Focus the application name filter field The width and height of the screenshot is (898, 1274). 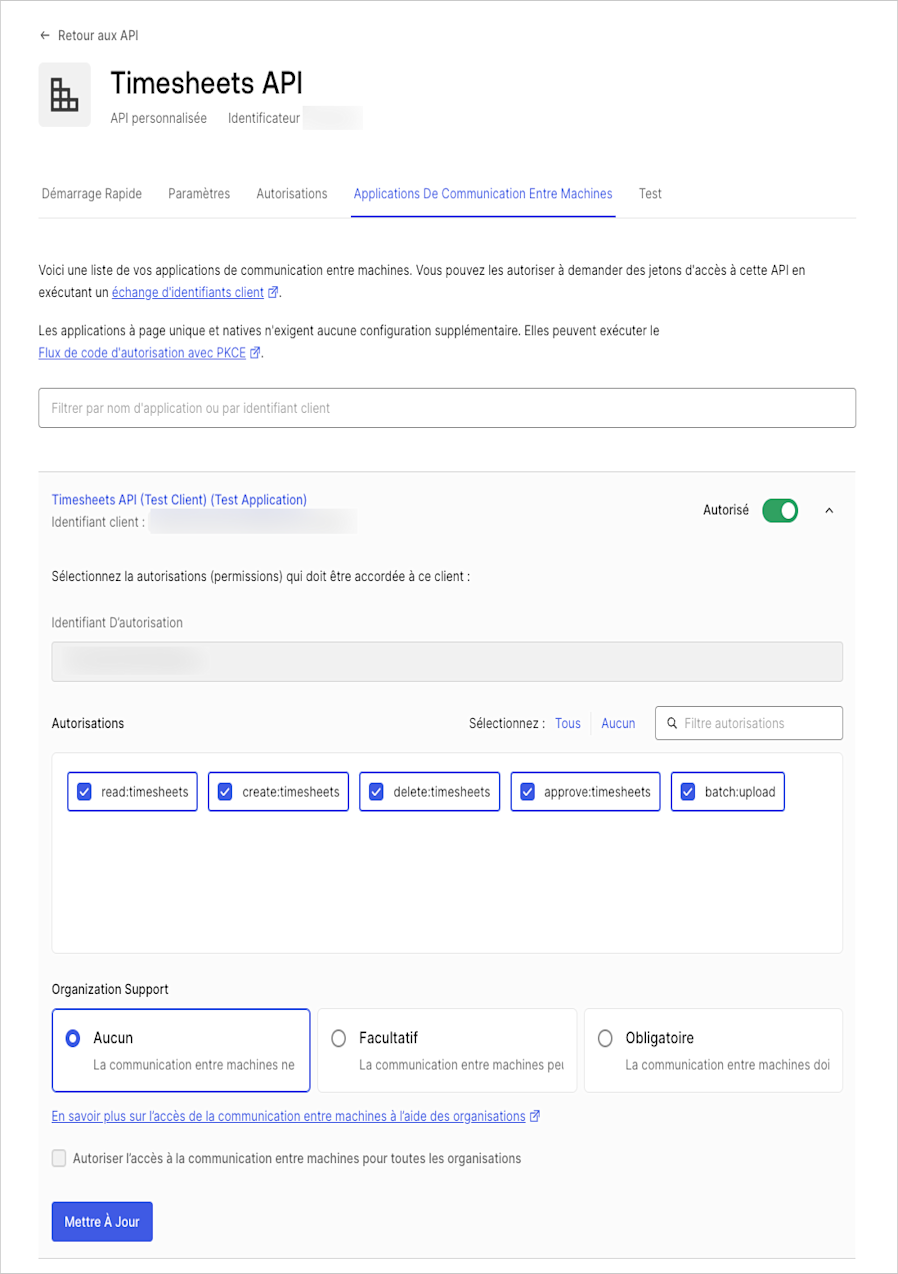pos(447,408)
